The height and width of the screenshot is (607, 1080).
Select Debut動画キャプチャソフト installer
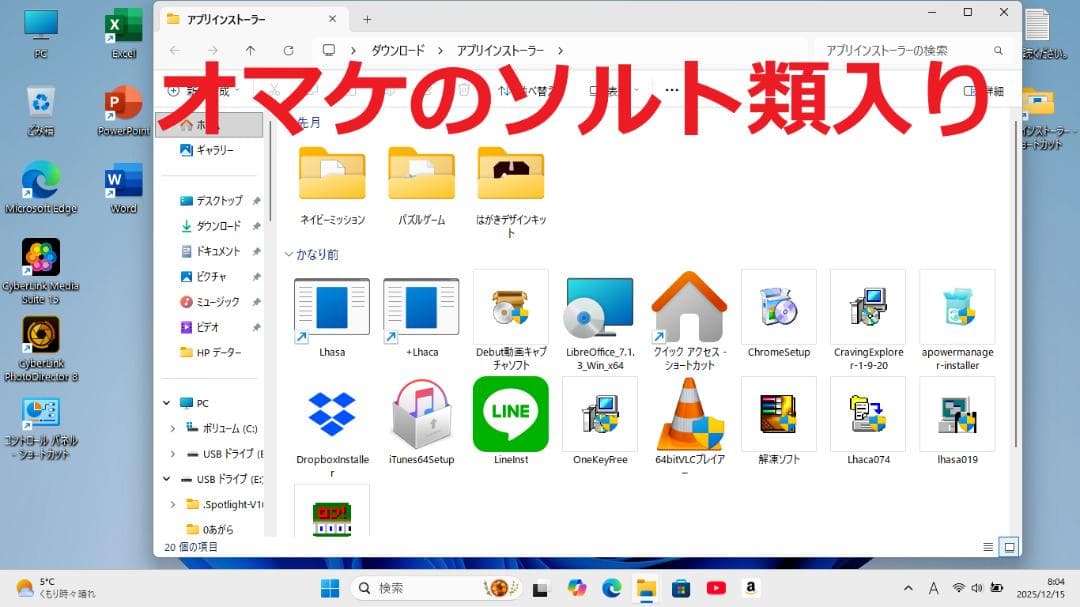(511, 320)
